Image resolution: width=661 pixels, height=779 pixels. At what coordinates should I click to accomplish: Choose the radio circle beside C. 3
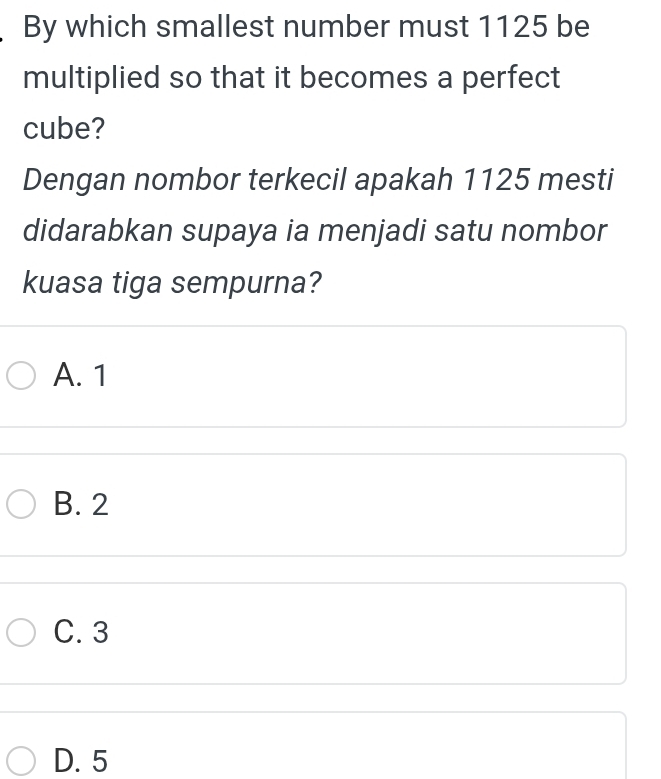coord(22,634)
